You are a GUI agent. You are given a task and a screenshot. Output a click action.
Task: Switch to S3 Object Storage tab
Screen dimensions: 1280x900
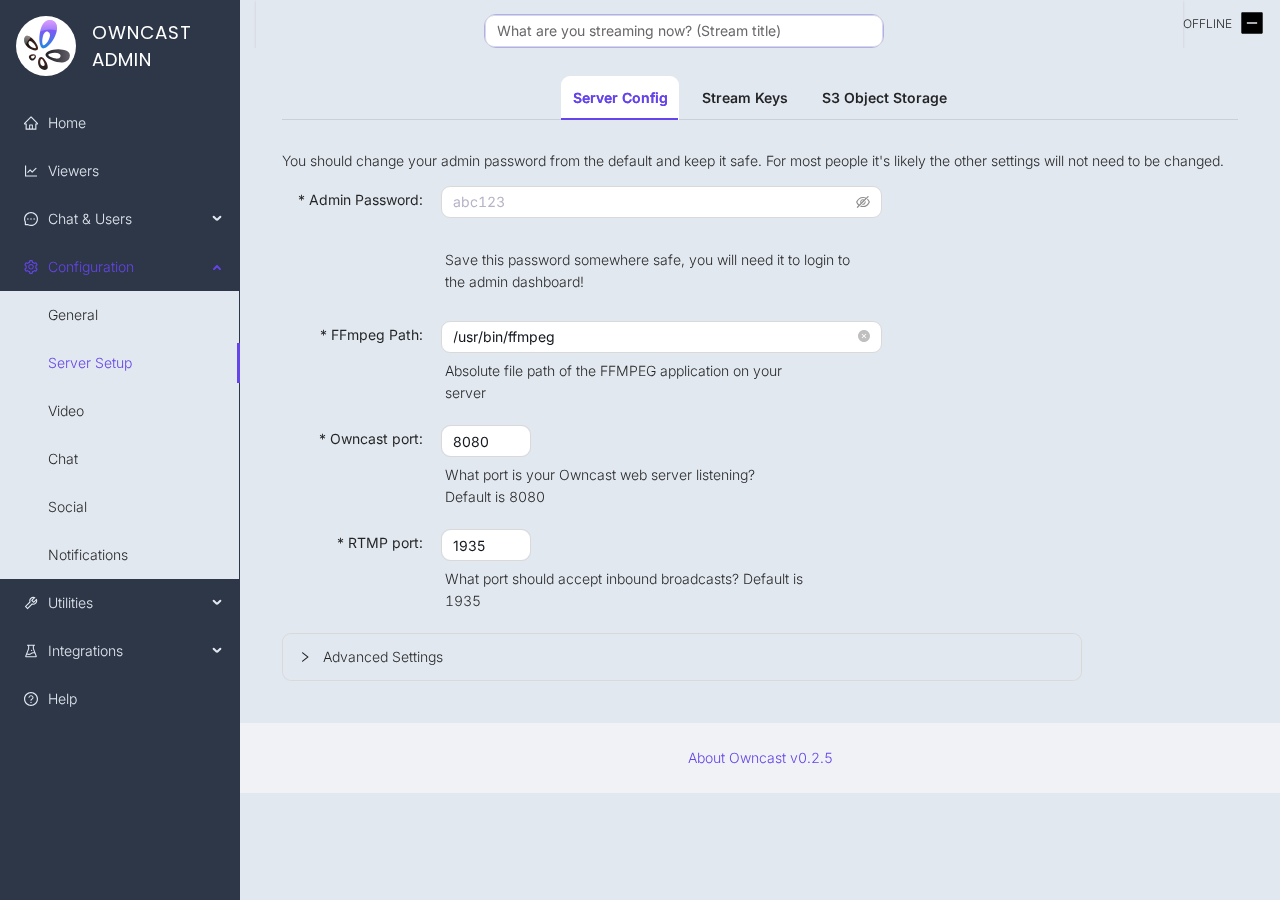pos(884,98)
